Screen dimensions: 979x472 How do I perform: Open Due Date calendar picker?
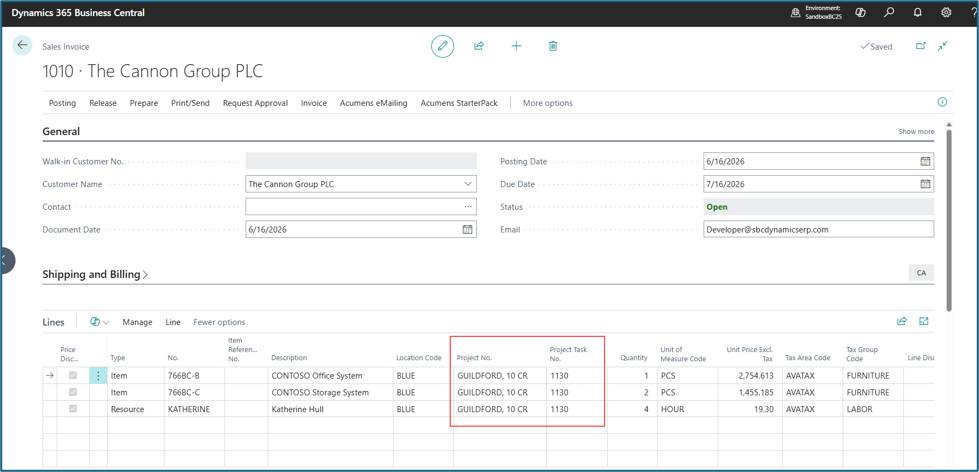[925, 184]
